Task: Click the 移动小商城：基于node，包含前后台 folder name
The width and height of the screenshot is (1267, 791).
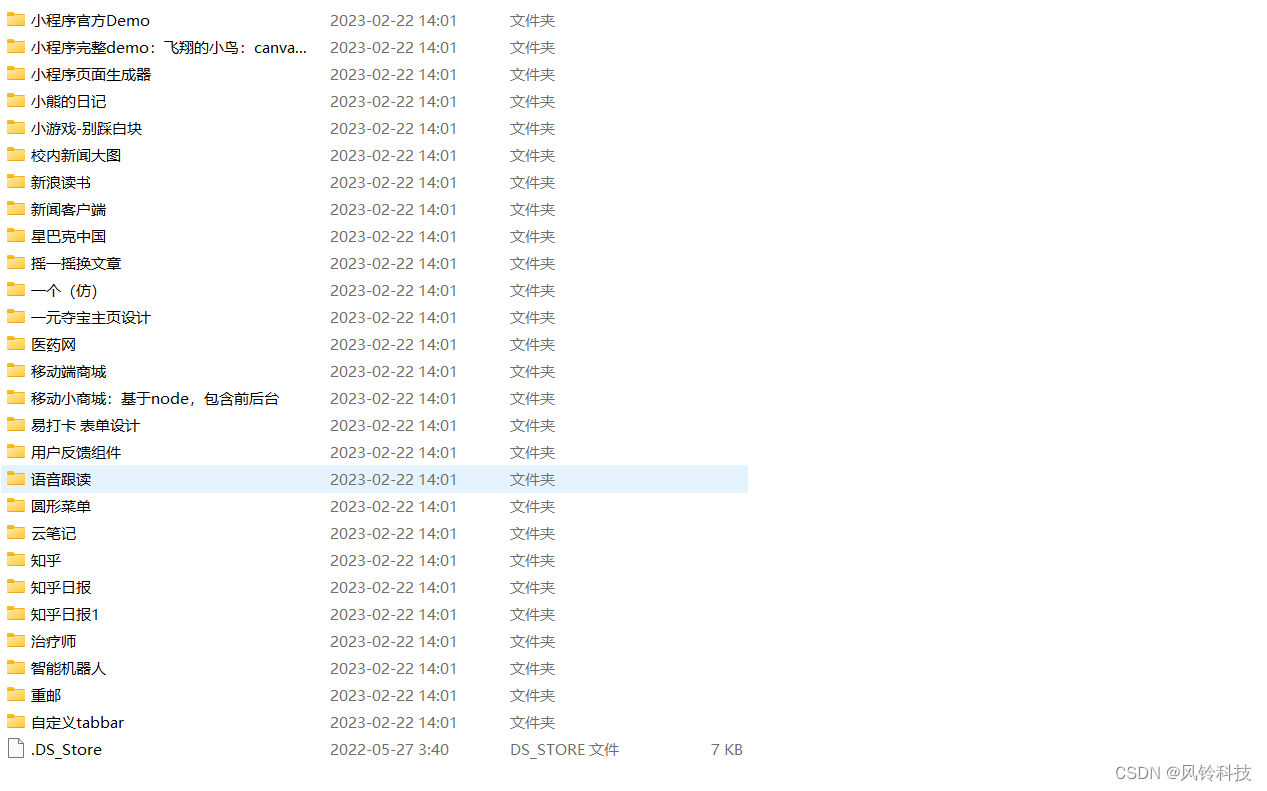Action: click(x=155, y=398)
